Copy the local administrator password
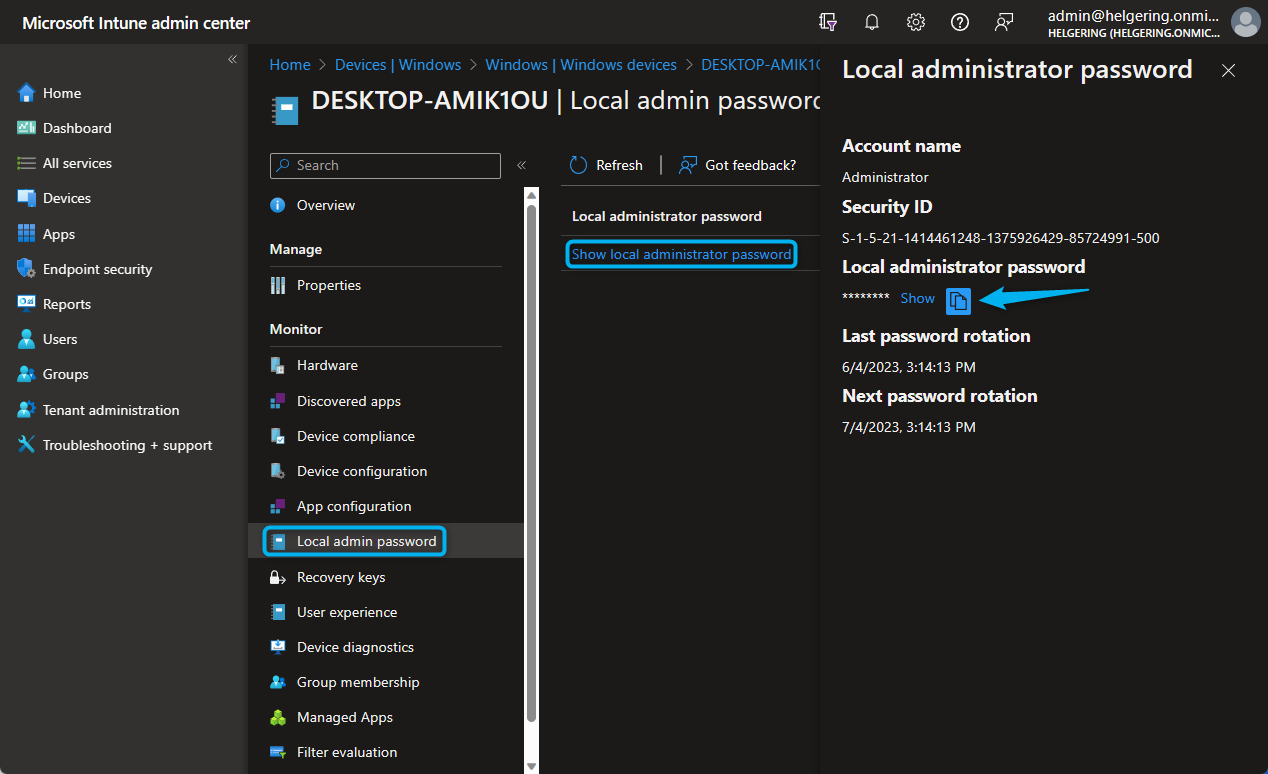Viewport: 1268px width, 774px height. pos(958,300)
